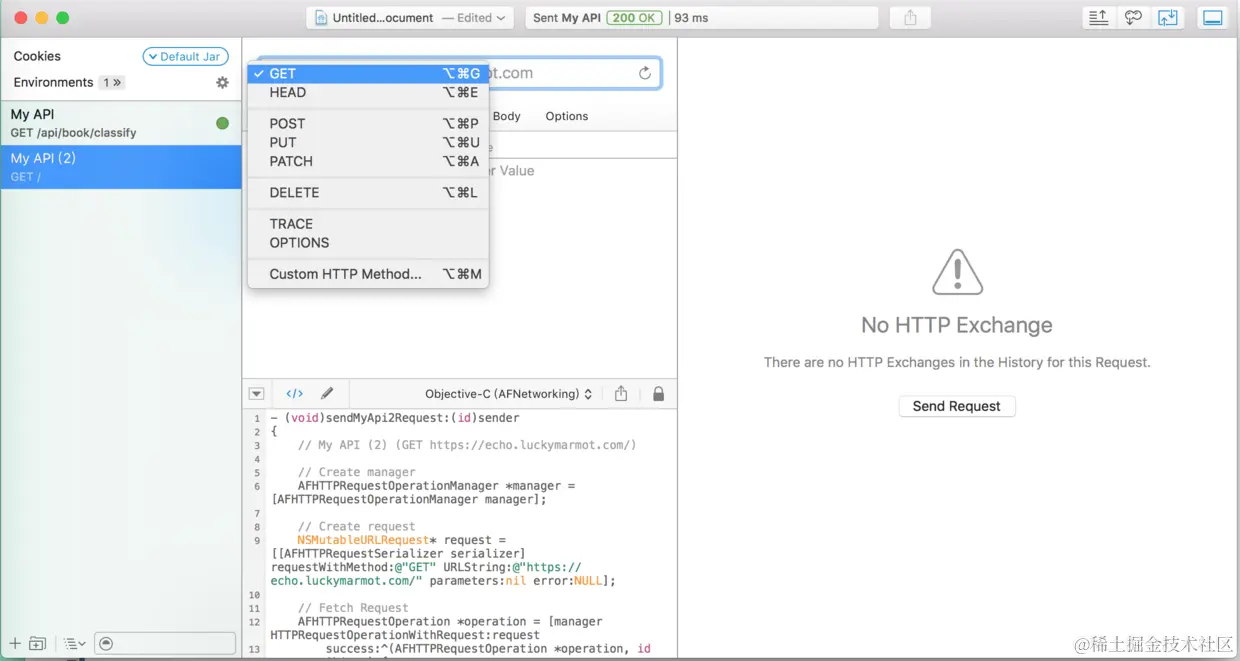
Task: Click the padlock icon in code bar
Action: [x=658, y=394]
